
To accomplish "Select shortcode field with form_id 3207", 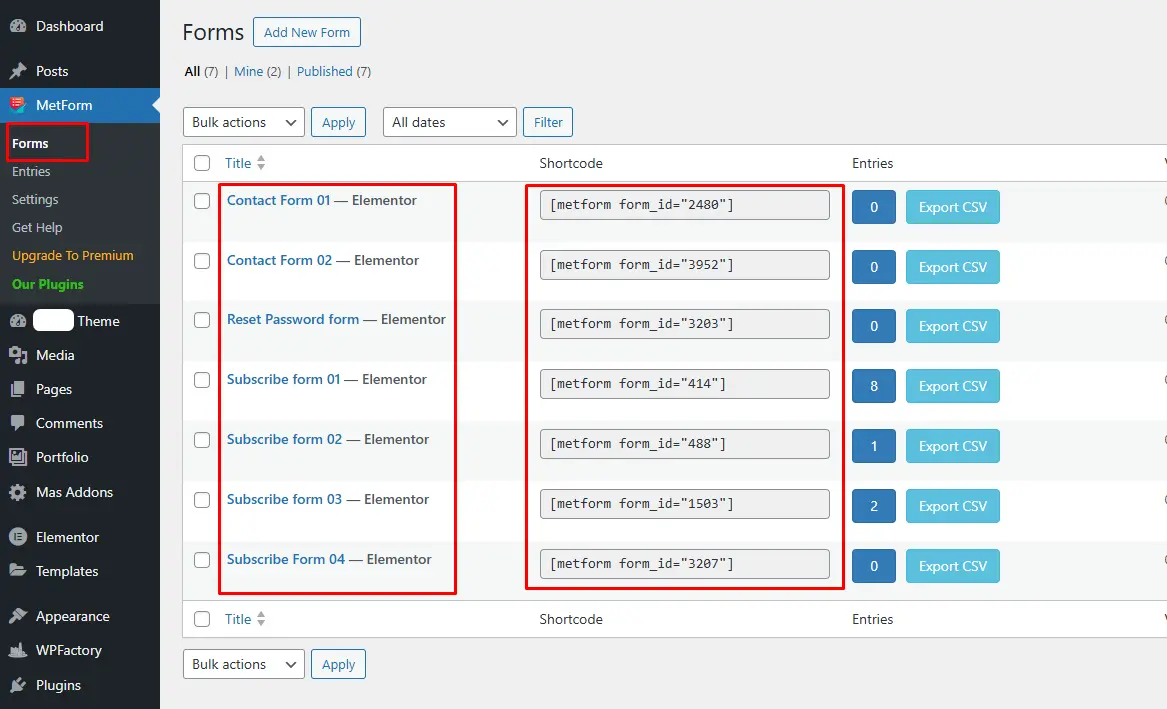I will (685, 564).
